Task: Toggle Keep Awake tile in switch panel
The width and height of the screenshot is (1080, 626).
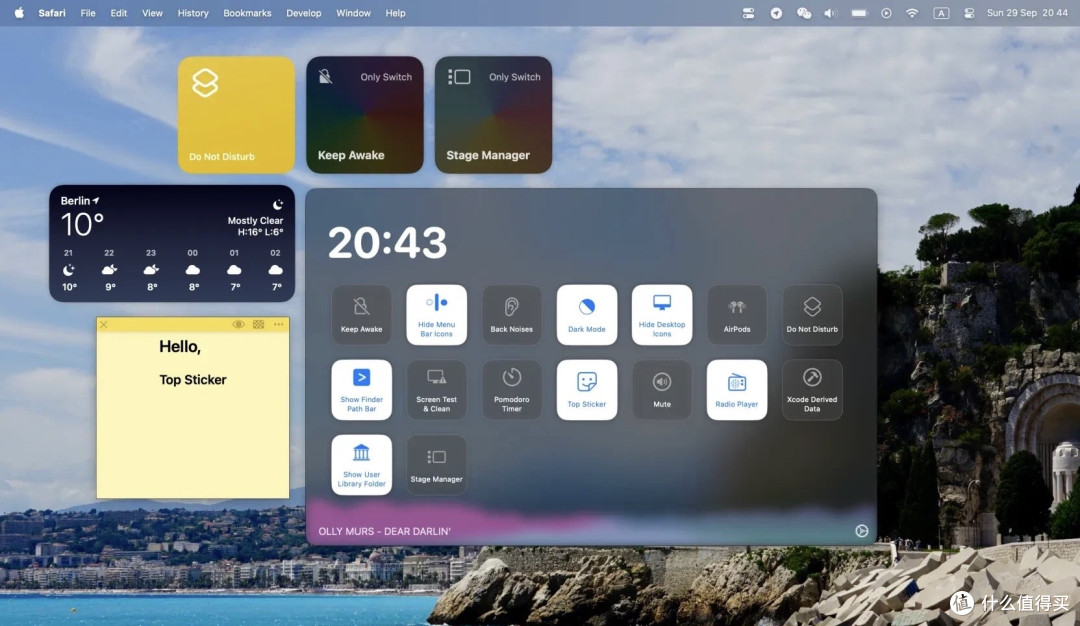Action: coord(361,315)
